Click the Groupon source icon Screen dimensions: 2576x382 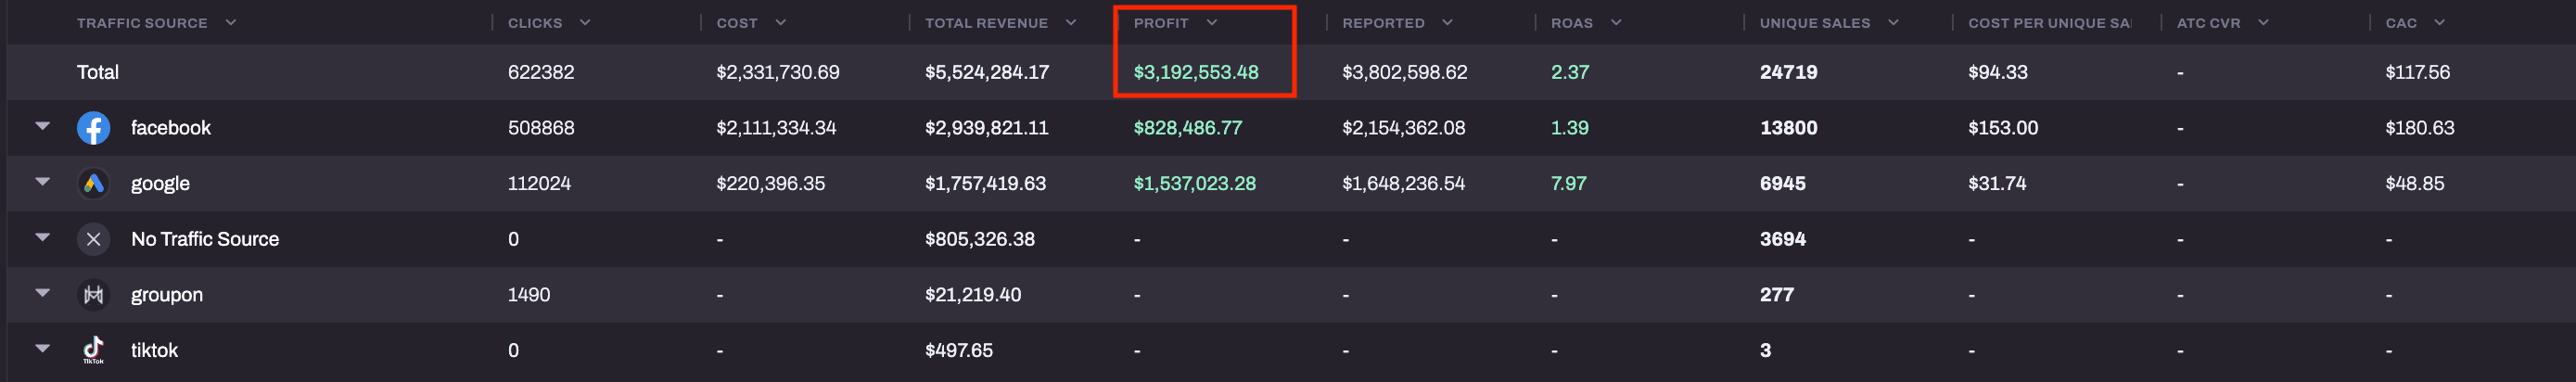pos(93,295)
